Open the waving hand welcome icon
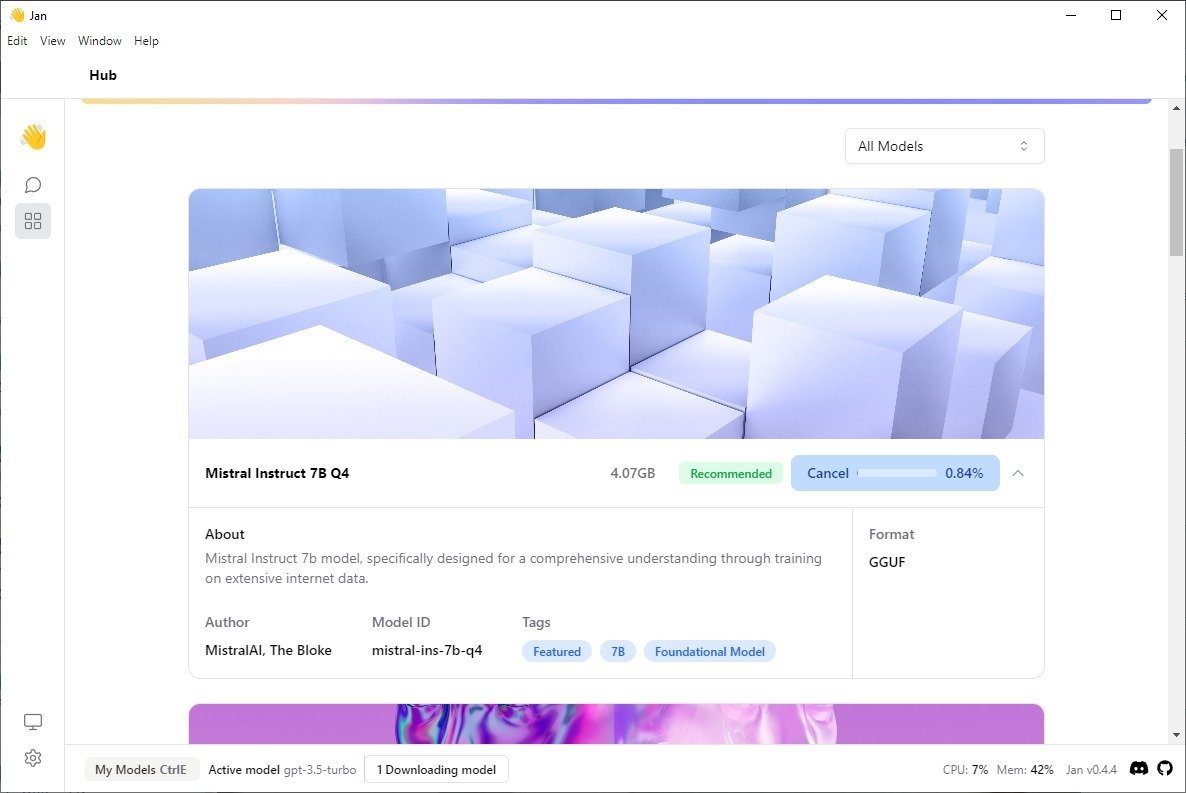Viewport: 1186px width, 793px height. [33, 137]
